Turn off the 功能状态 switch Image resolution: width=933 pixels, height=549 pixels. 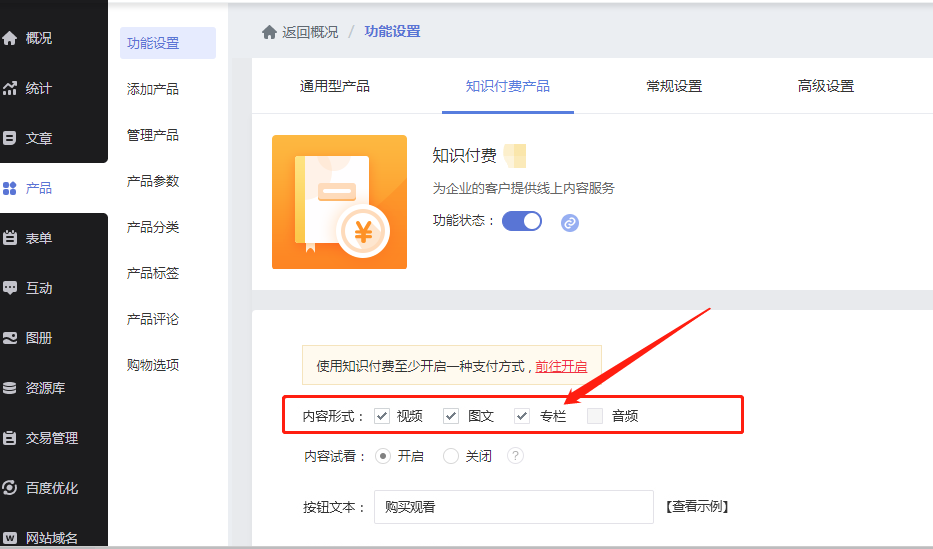pos(521,221)
